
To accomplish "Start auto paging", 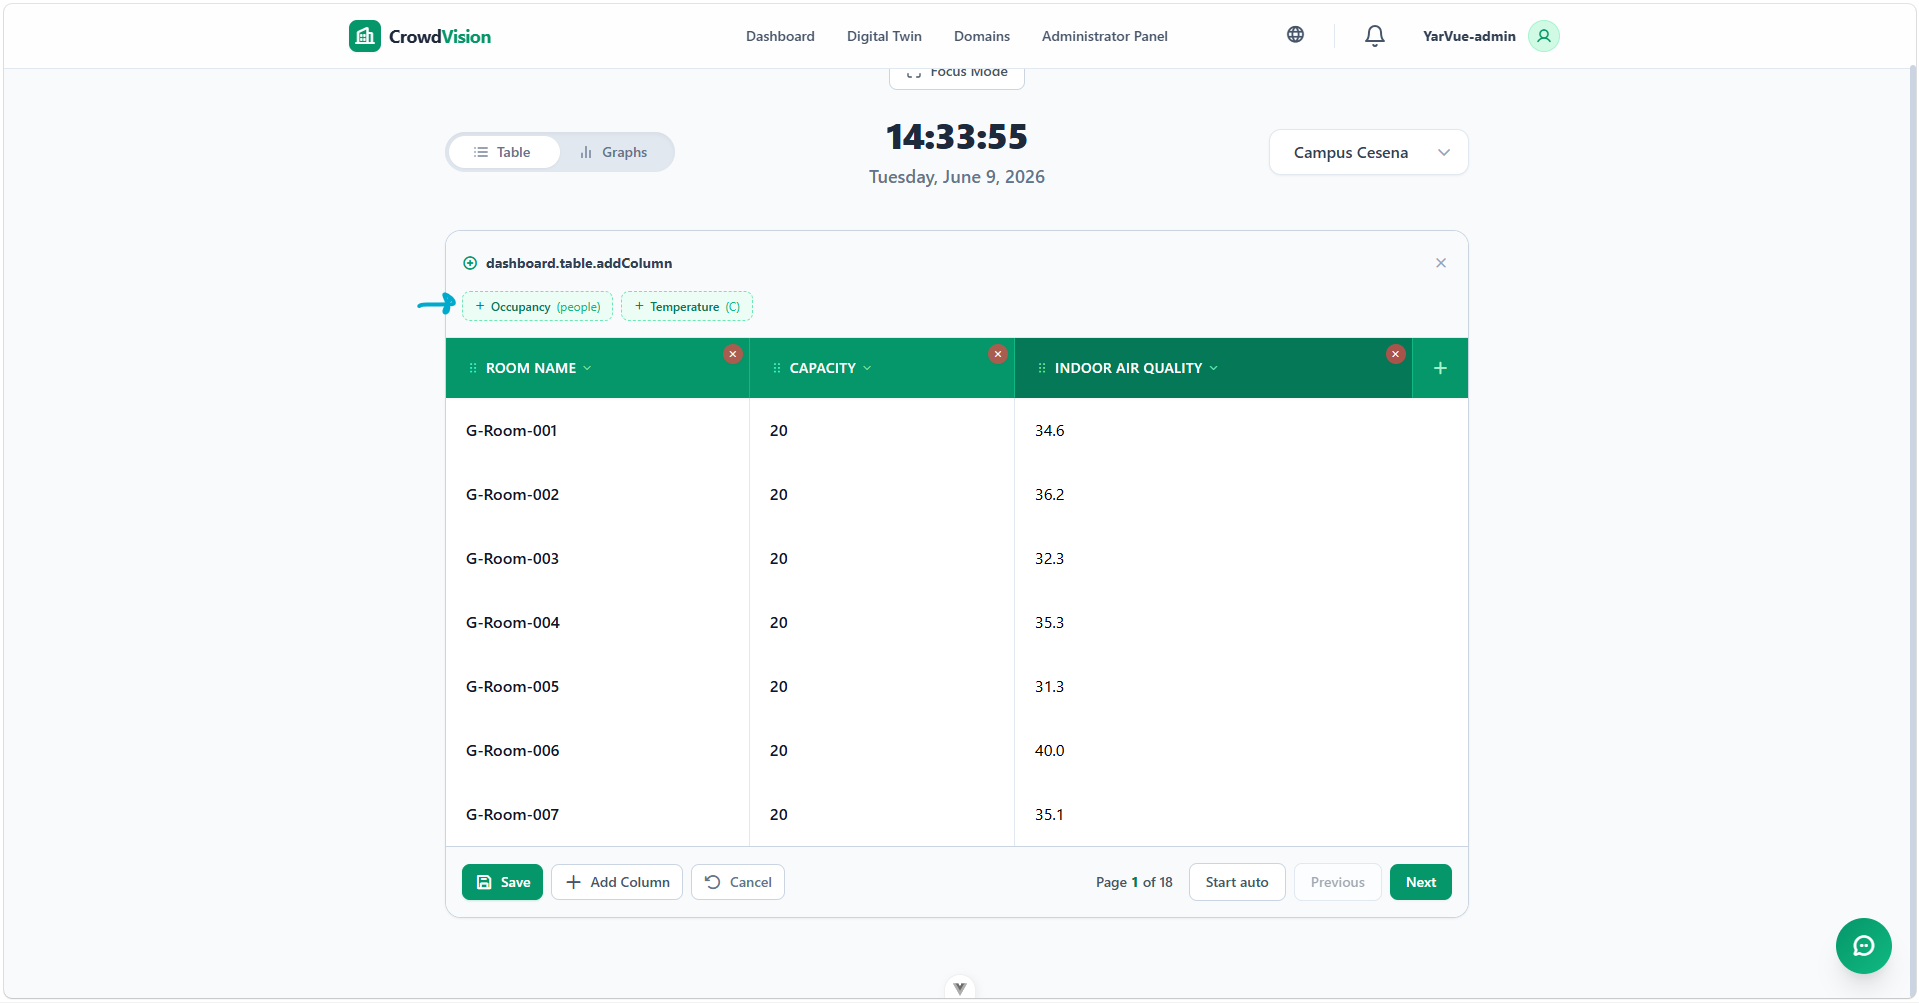I will (x=1237, y=882).
